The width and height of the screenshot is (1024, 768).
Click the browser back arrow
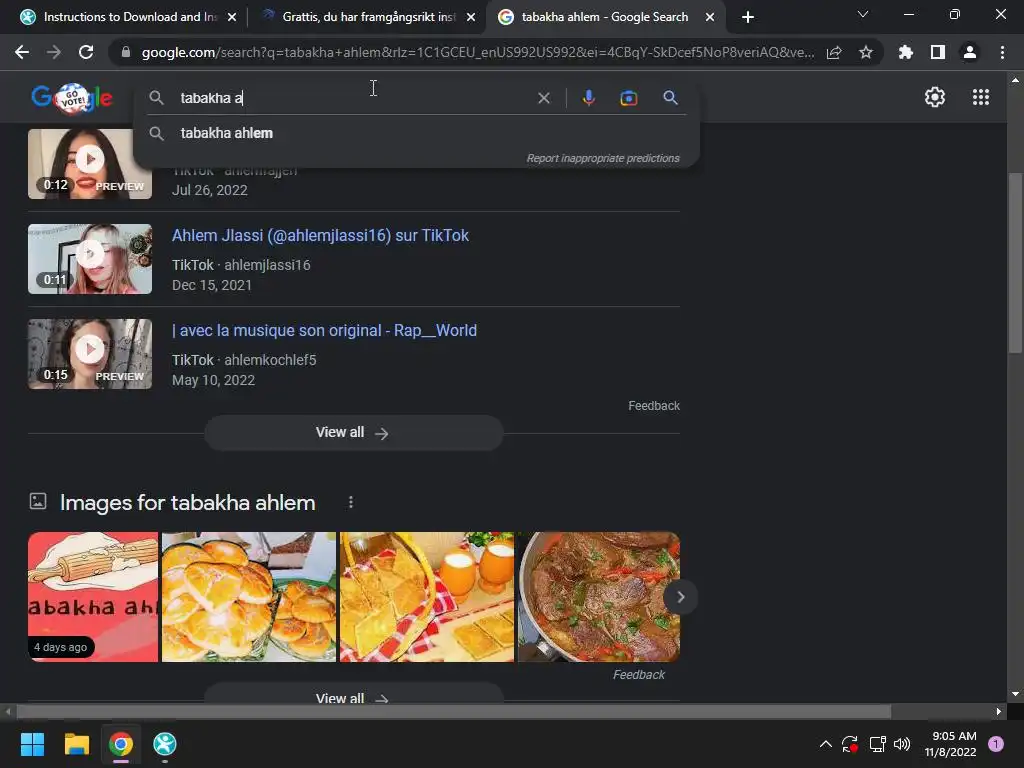click(22, 52)
